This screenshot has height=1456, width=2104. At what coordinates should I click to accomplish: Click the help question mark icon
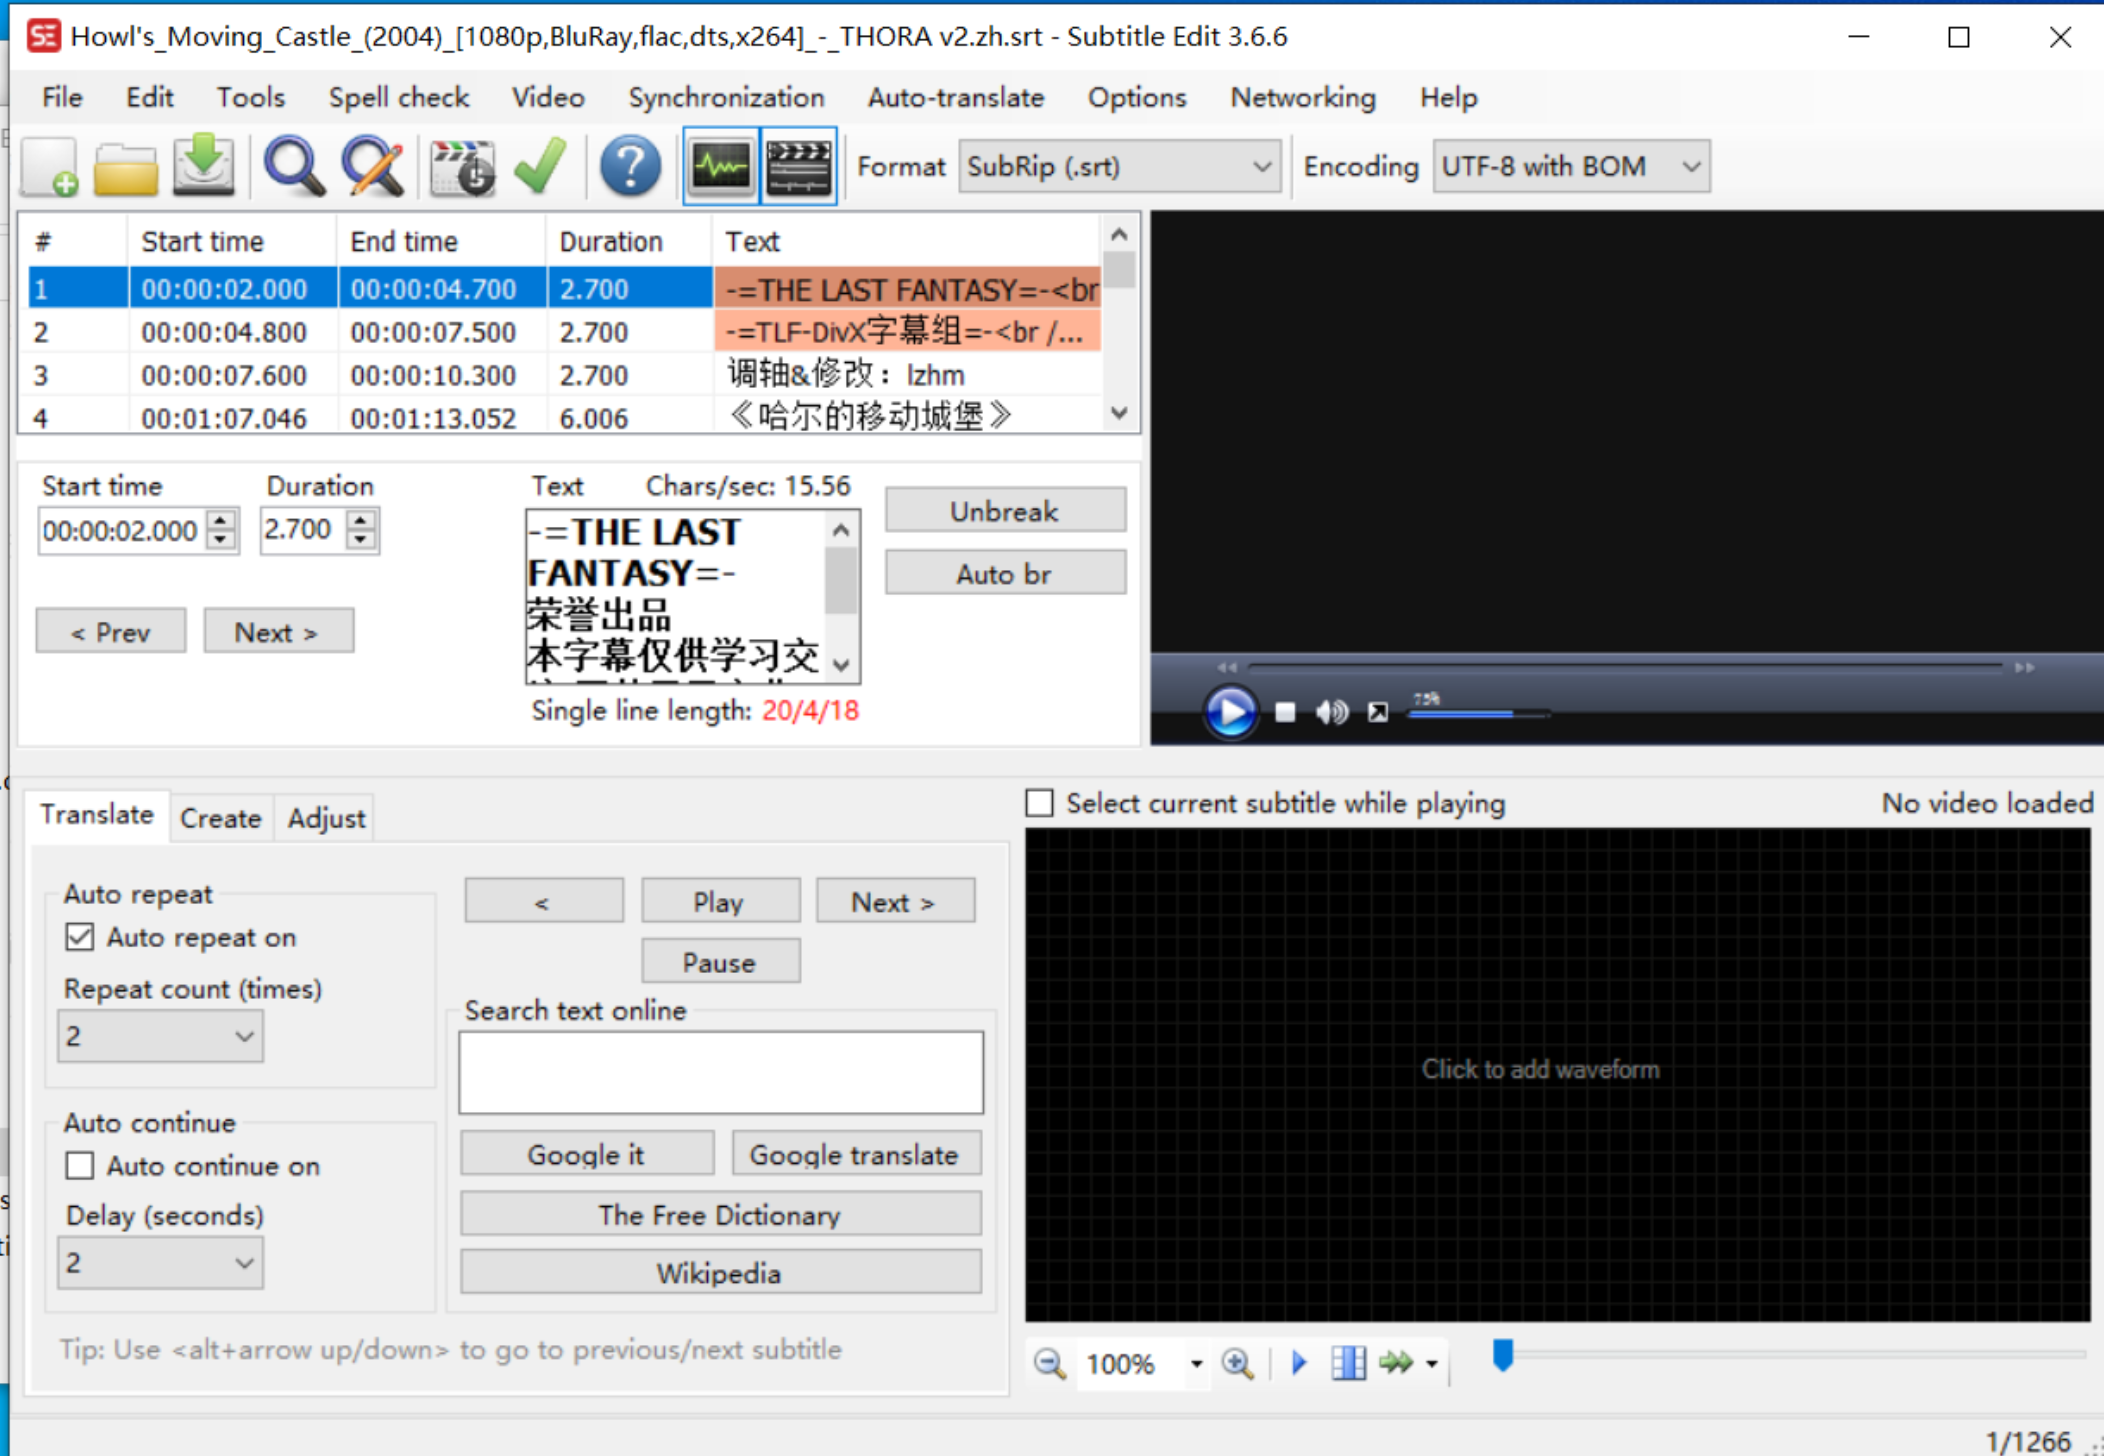point(630,168)
